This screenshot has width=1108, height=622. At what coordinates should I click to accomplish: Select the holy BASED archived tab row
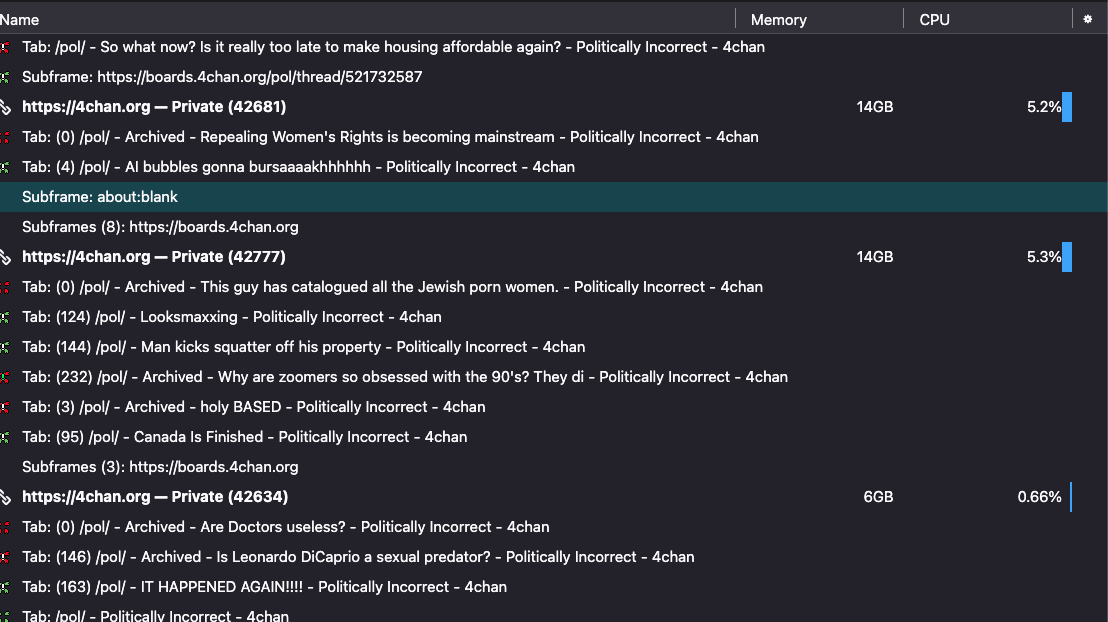253,407
